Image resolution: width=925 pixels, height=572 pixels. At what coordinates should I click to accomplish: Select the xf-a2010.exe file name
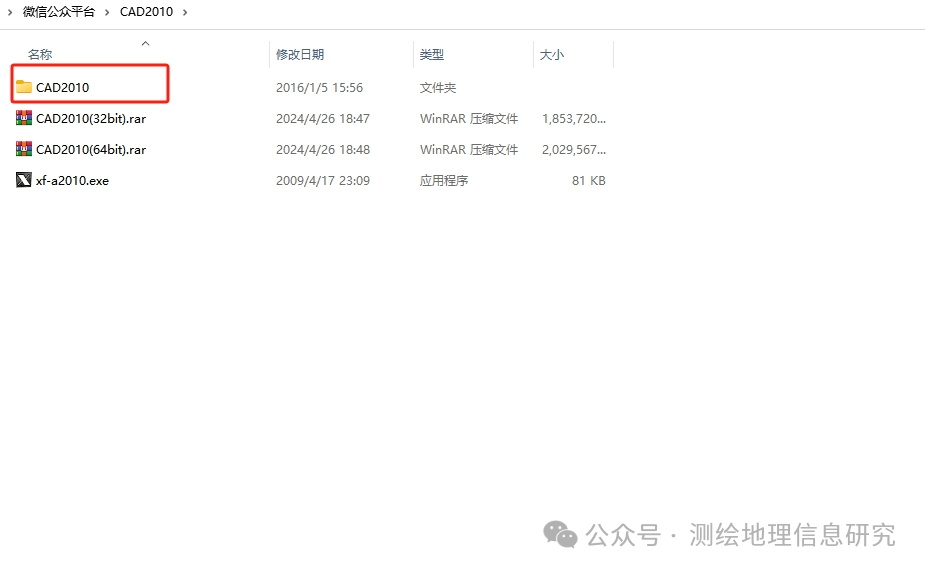tap(73, 180)
